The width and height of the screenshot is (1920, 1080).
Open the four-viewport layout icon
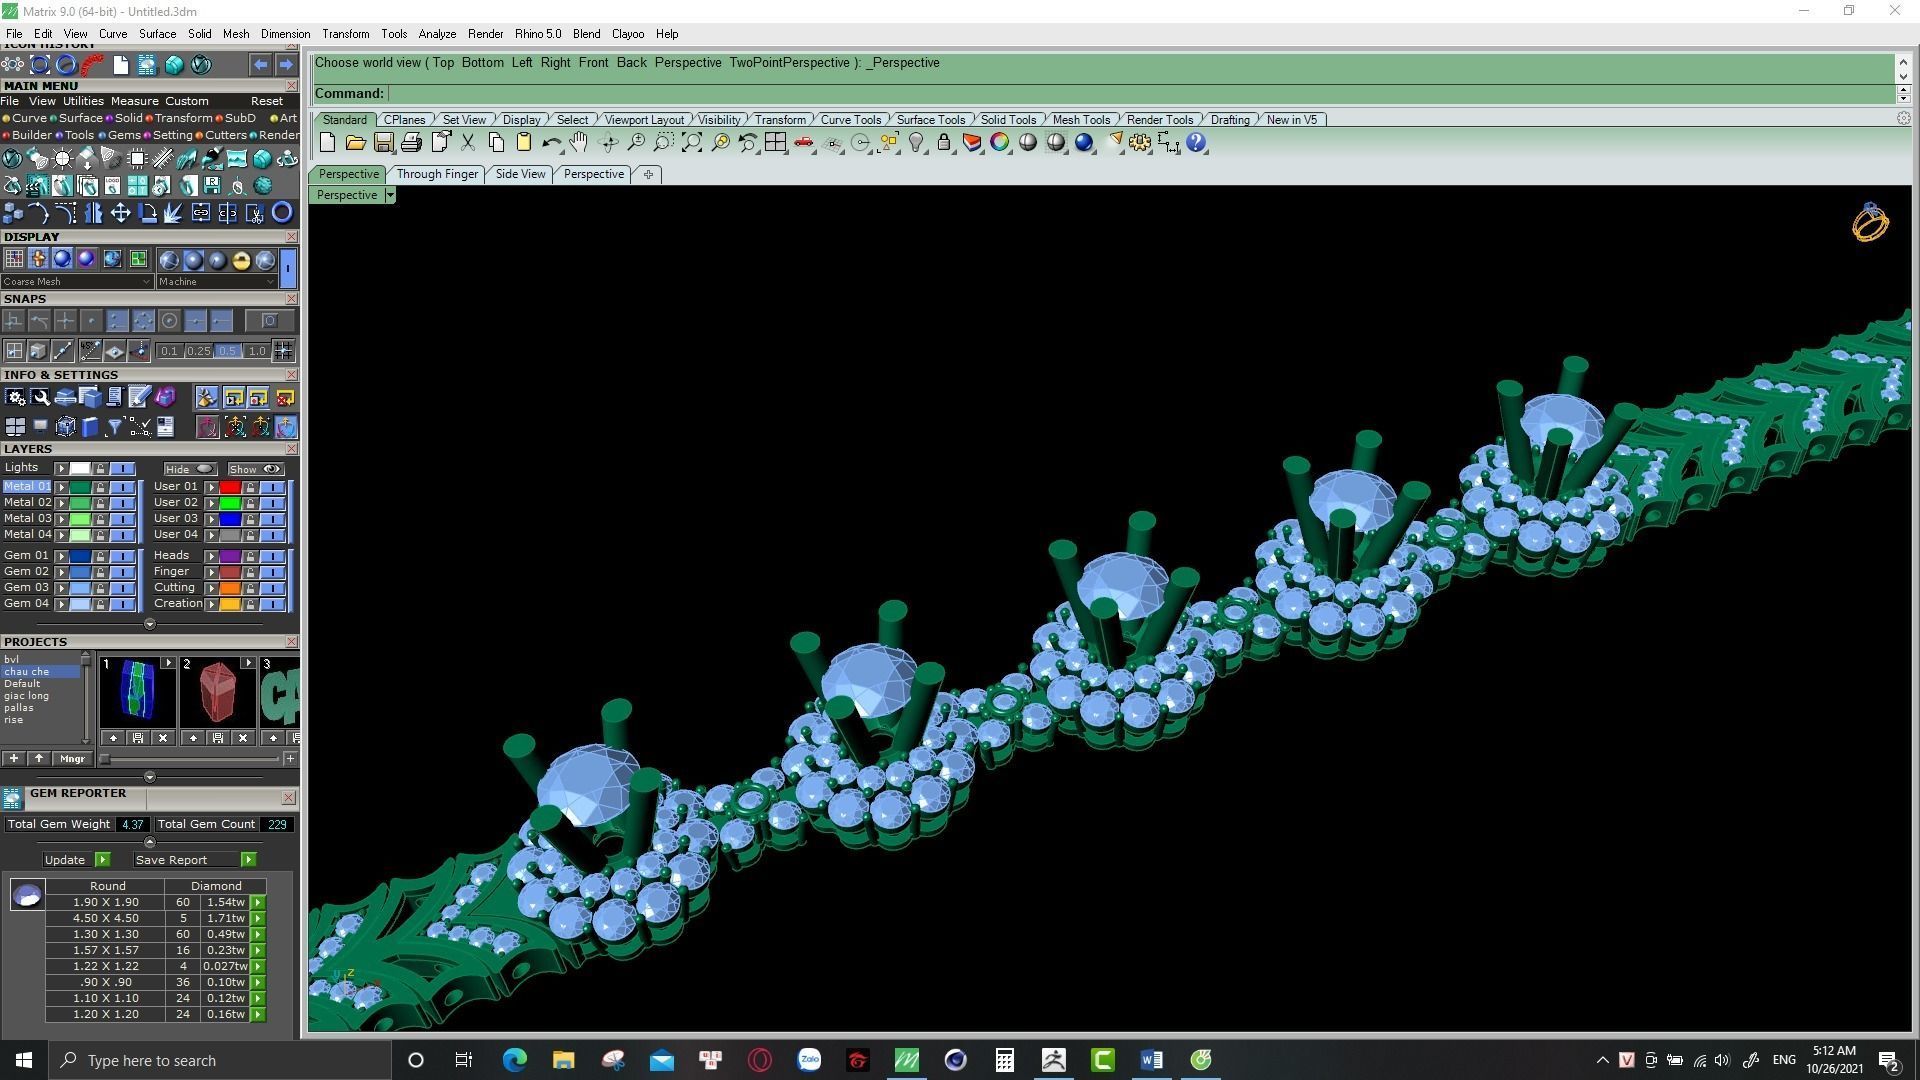tap(775, 143)
